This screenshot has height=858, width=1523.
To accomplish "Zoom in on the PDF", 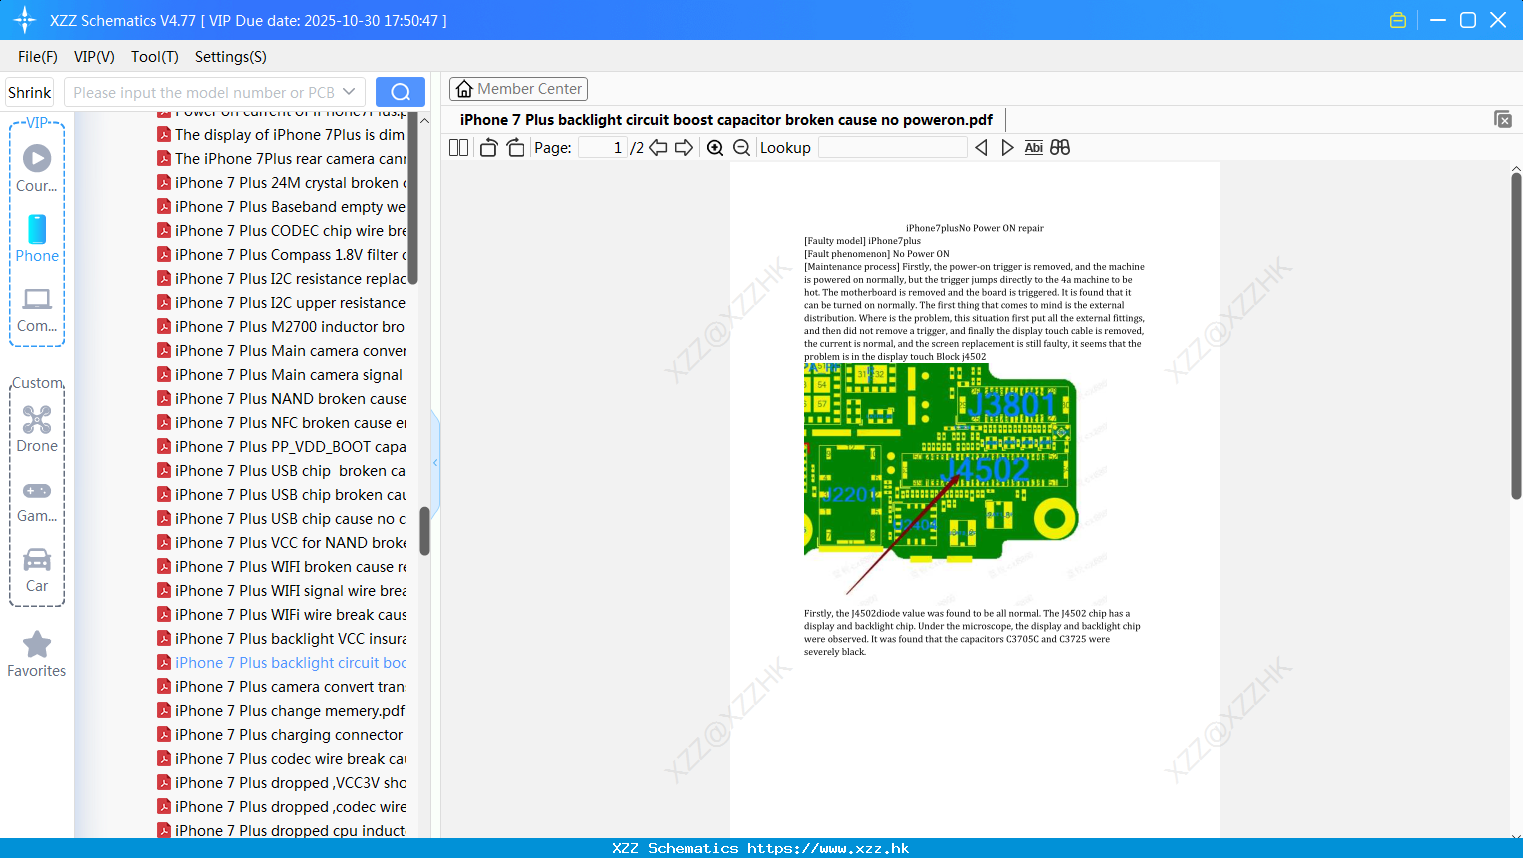I will click(715, 147).
